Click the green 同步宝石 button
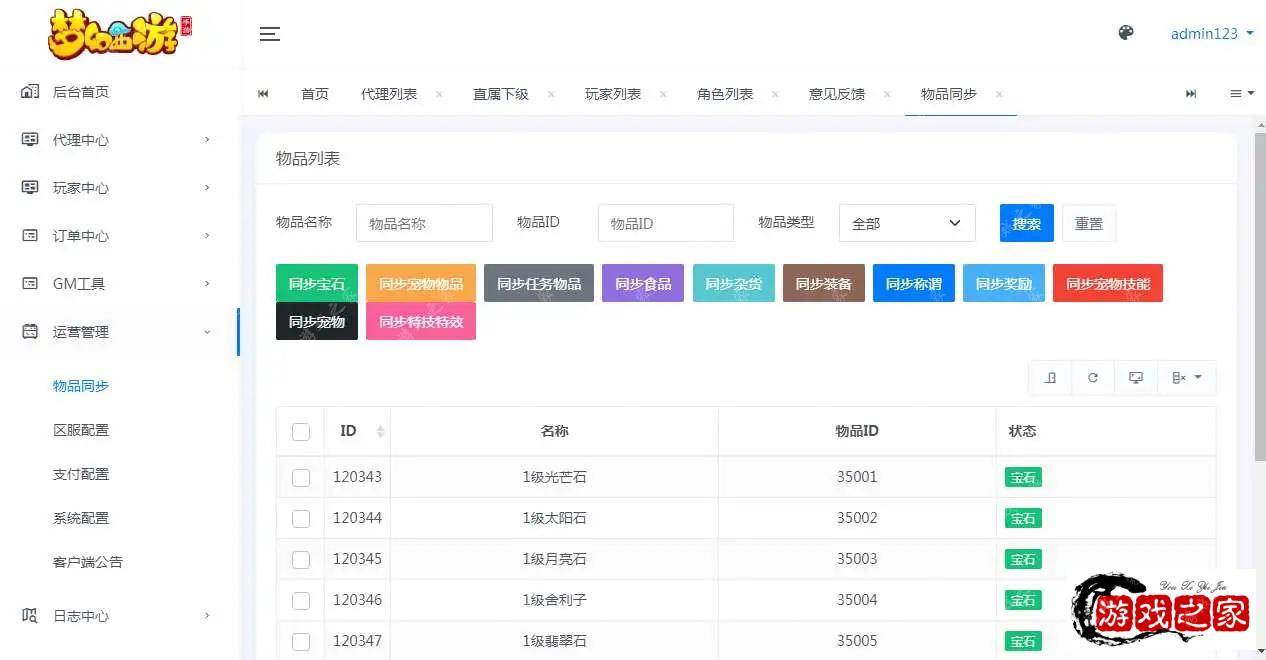Image resolution: width=1266 pixels, height=660 pixels. pyautogui.click(x=316, y=283)
